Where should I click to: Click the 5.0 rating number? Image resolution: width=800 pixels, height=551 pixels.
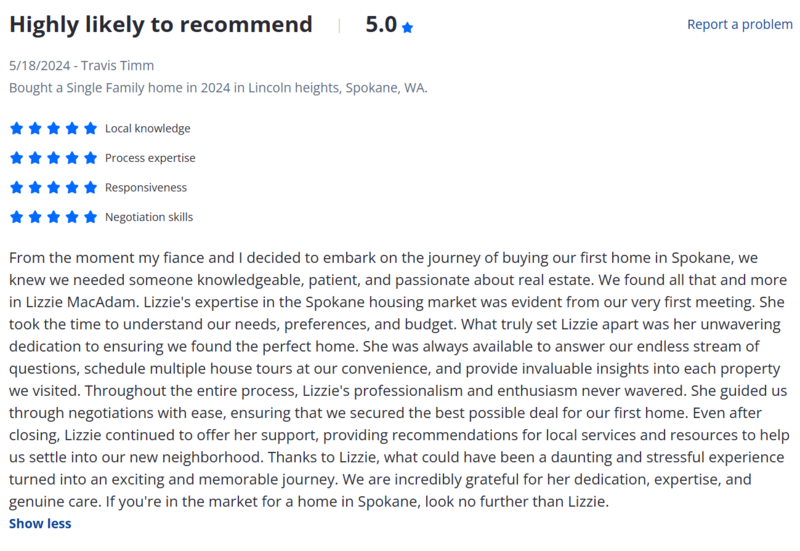point(381,25)
